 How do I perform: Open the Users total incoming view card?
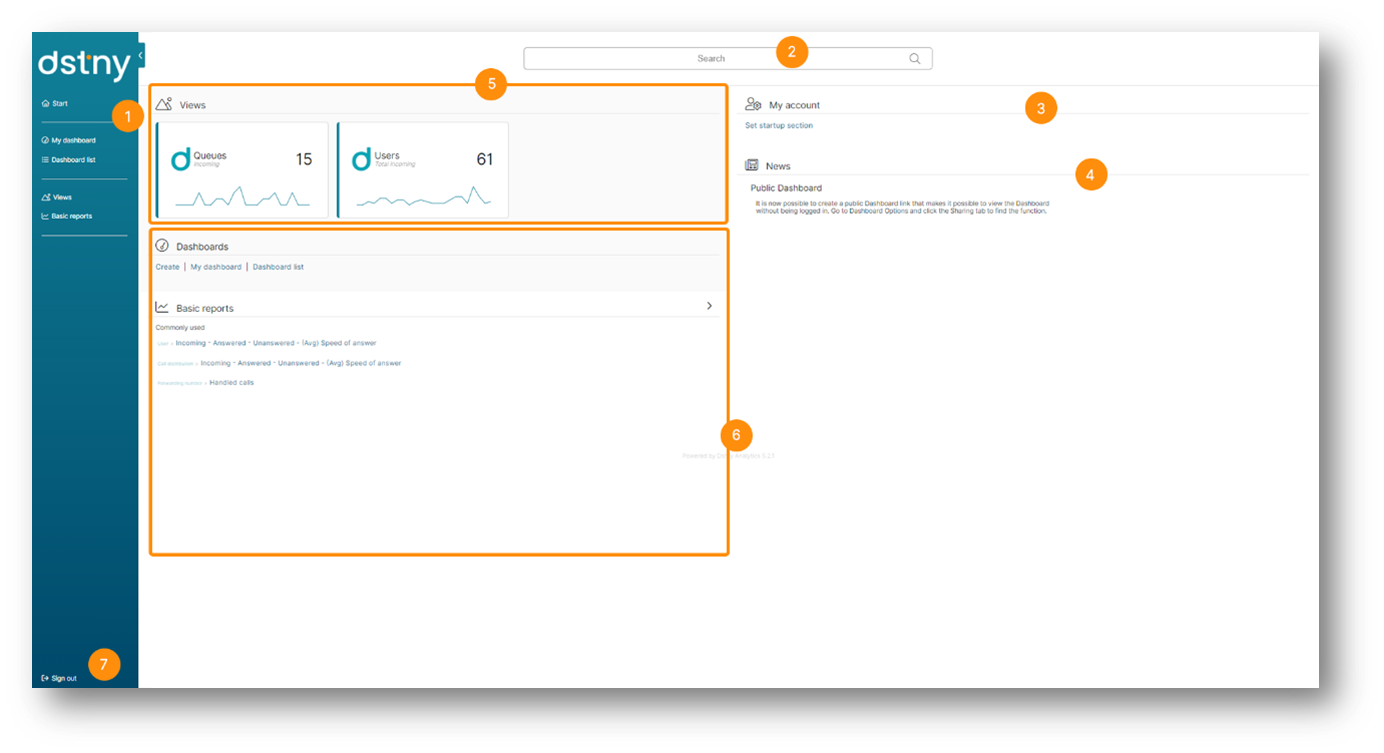pos(423,170)
